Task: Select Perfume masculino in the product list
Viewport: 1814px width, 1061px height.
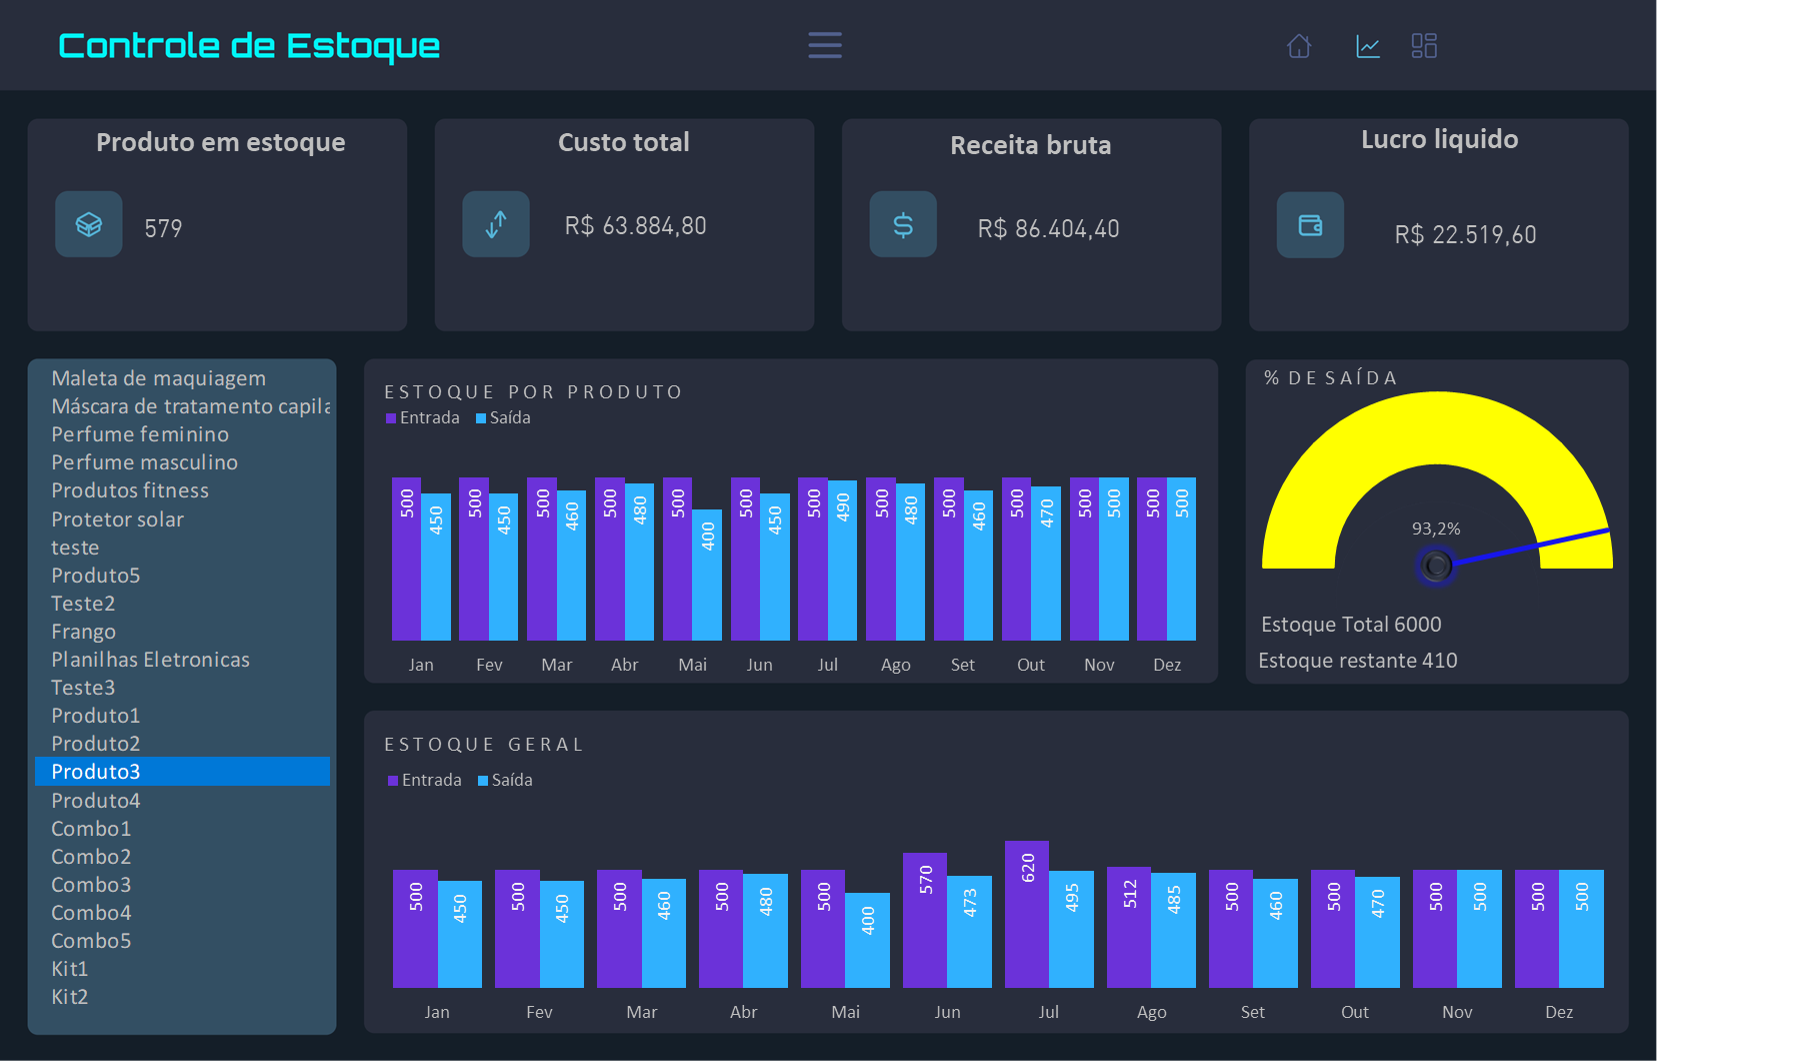Action: point(144,462)
